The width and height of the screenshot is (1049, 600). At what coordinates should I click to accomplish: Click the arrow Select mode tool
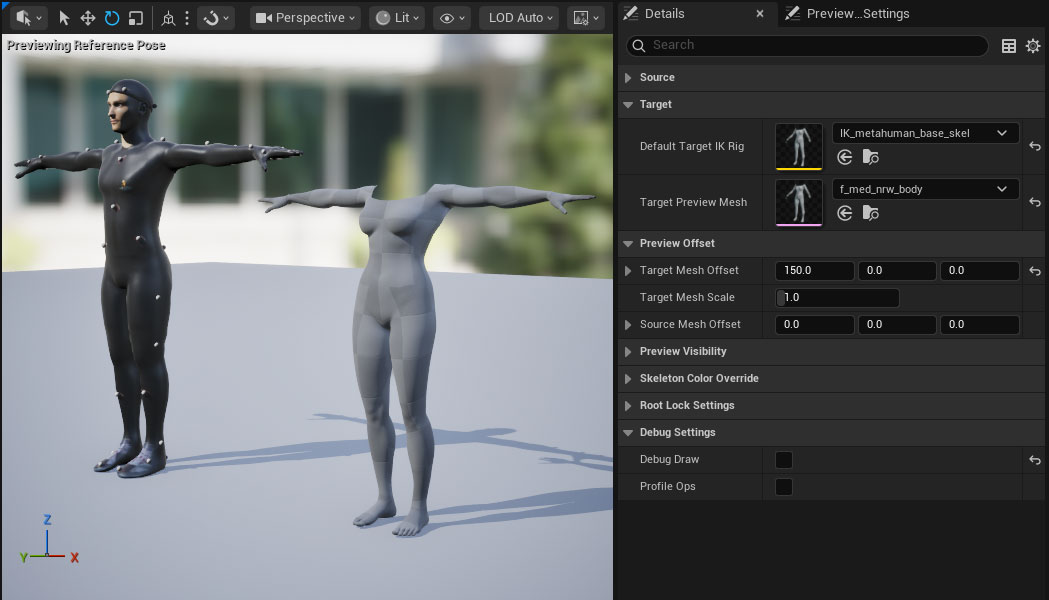pos(64,18)
